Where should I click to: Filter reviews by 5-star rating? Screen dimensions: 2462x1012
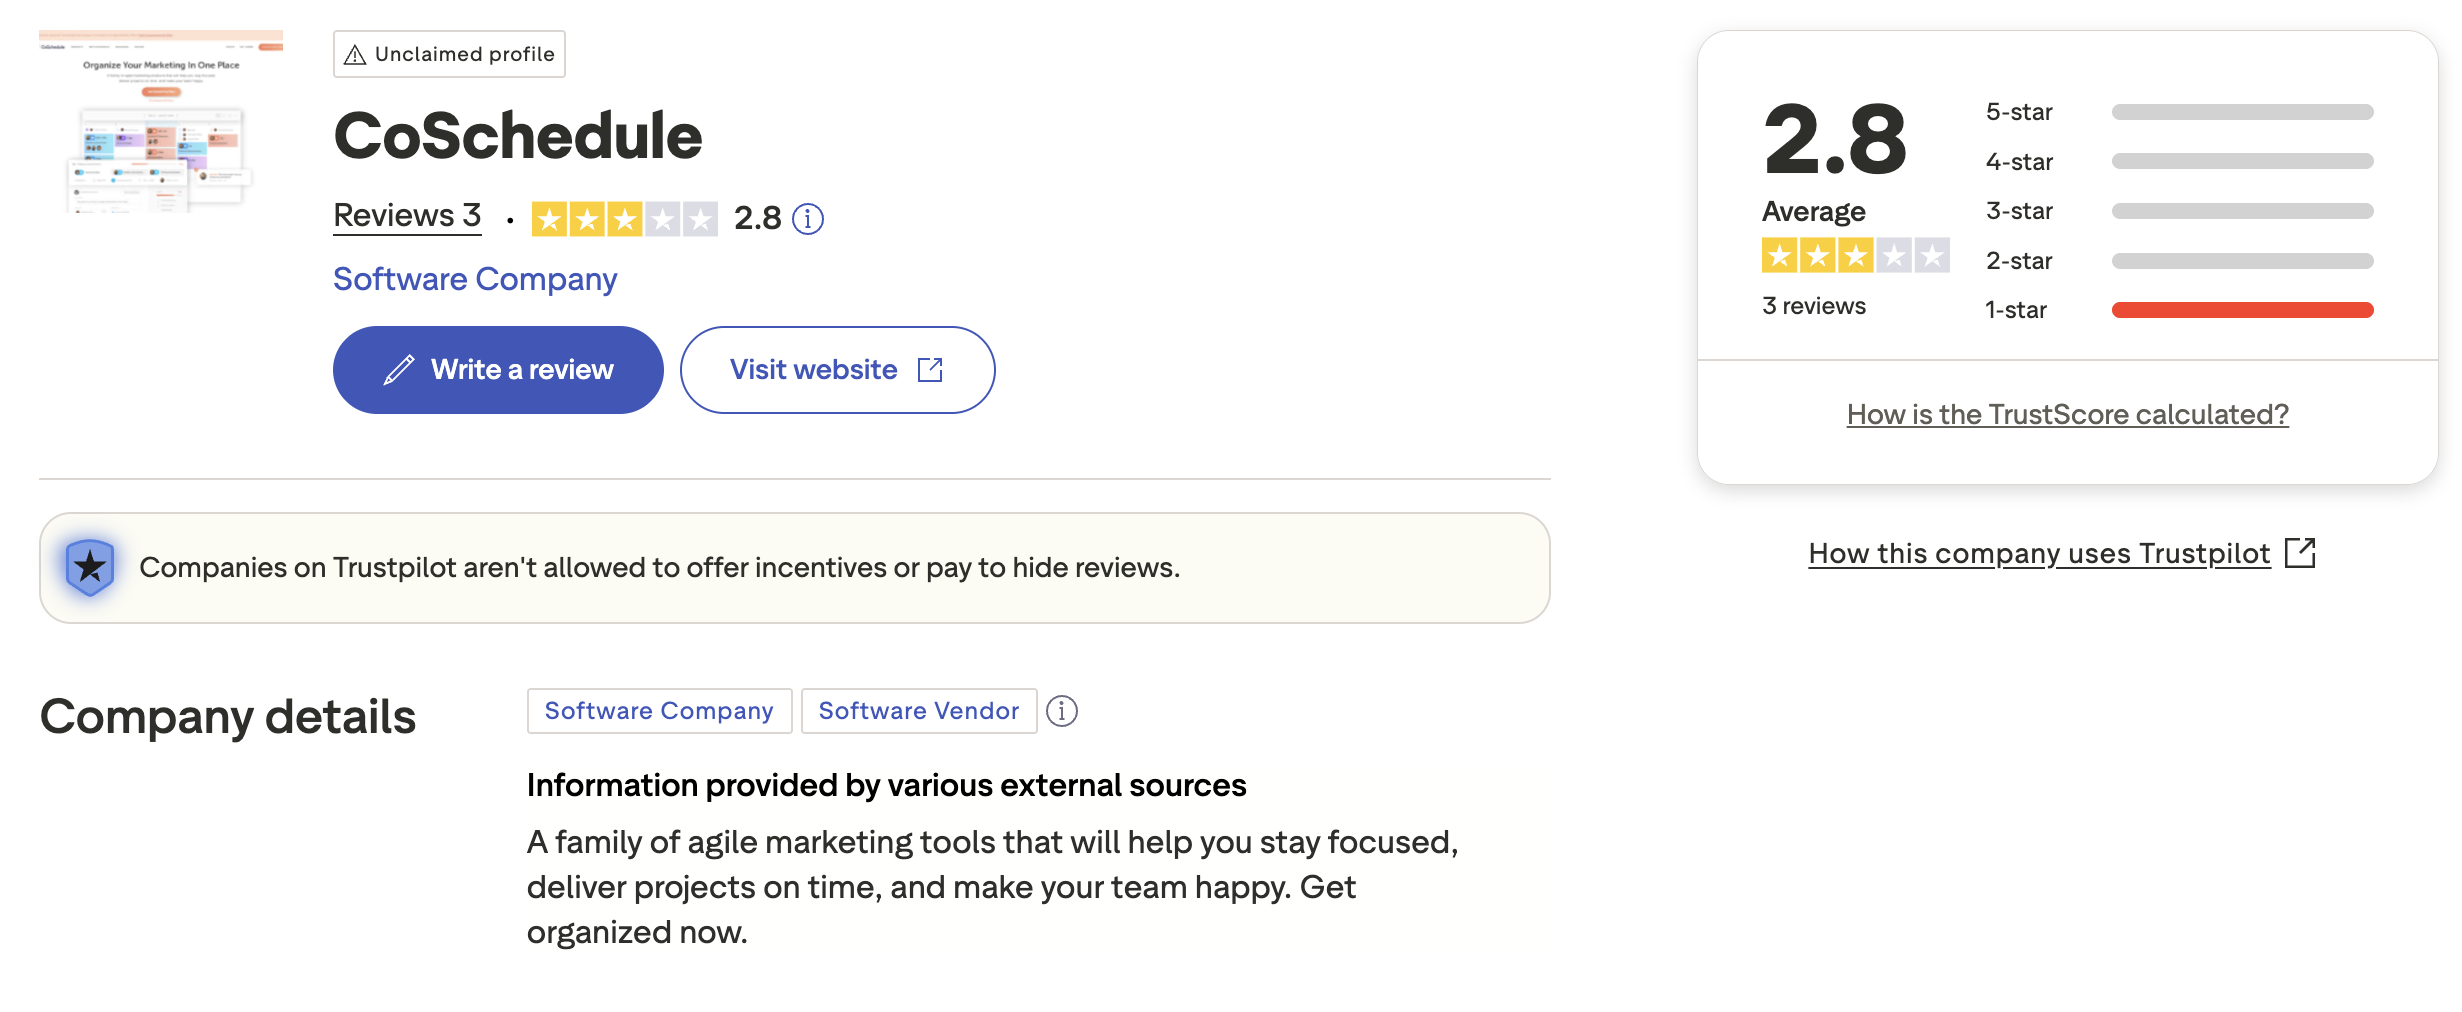(2242, 112)
